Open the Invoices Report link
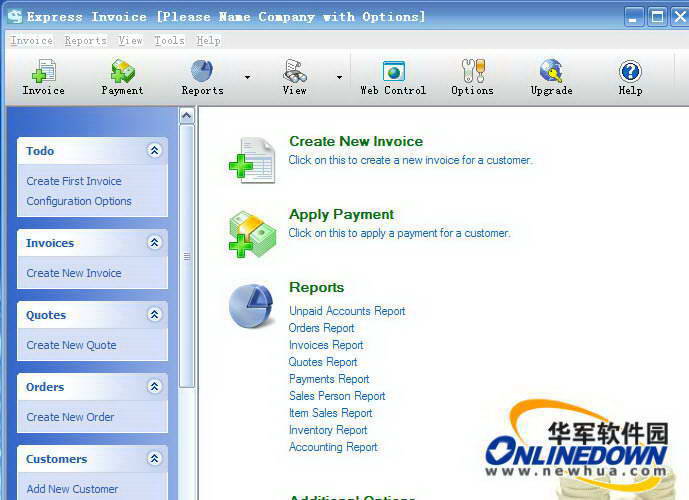The width and height of the screenshot is (689, 500). tap(326, 345)
